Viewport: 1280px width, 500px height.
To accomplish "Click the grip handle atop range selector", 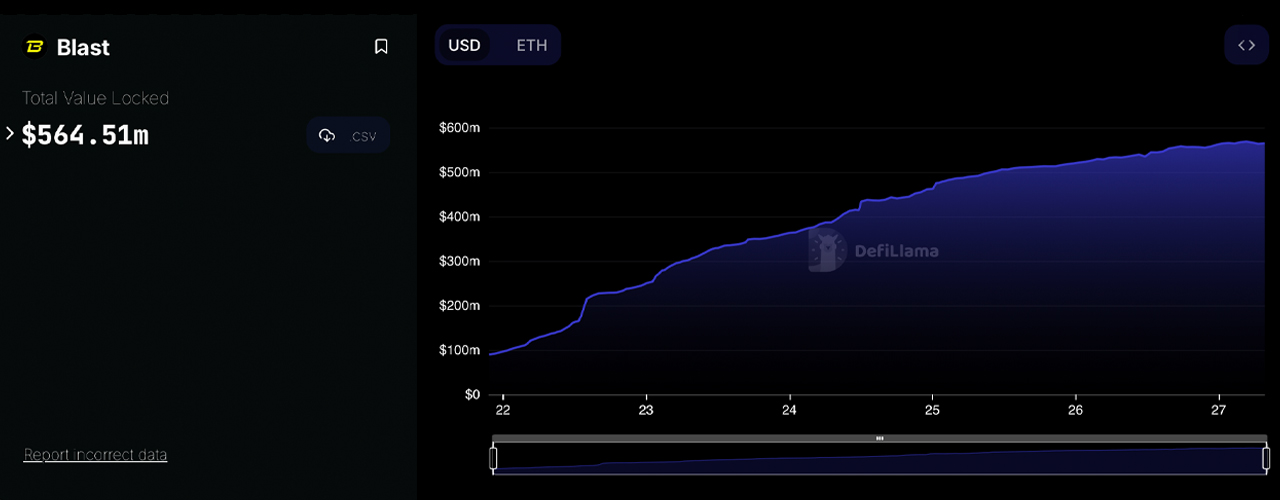I will (x=880, y=438).
